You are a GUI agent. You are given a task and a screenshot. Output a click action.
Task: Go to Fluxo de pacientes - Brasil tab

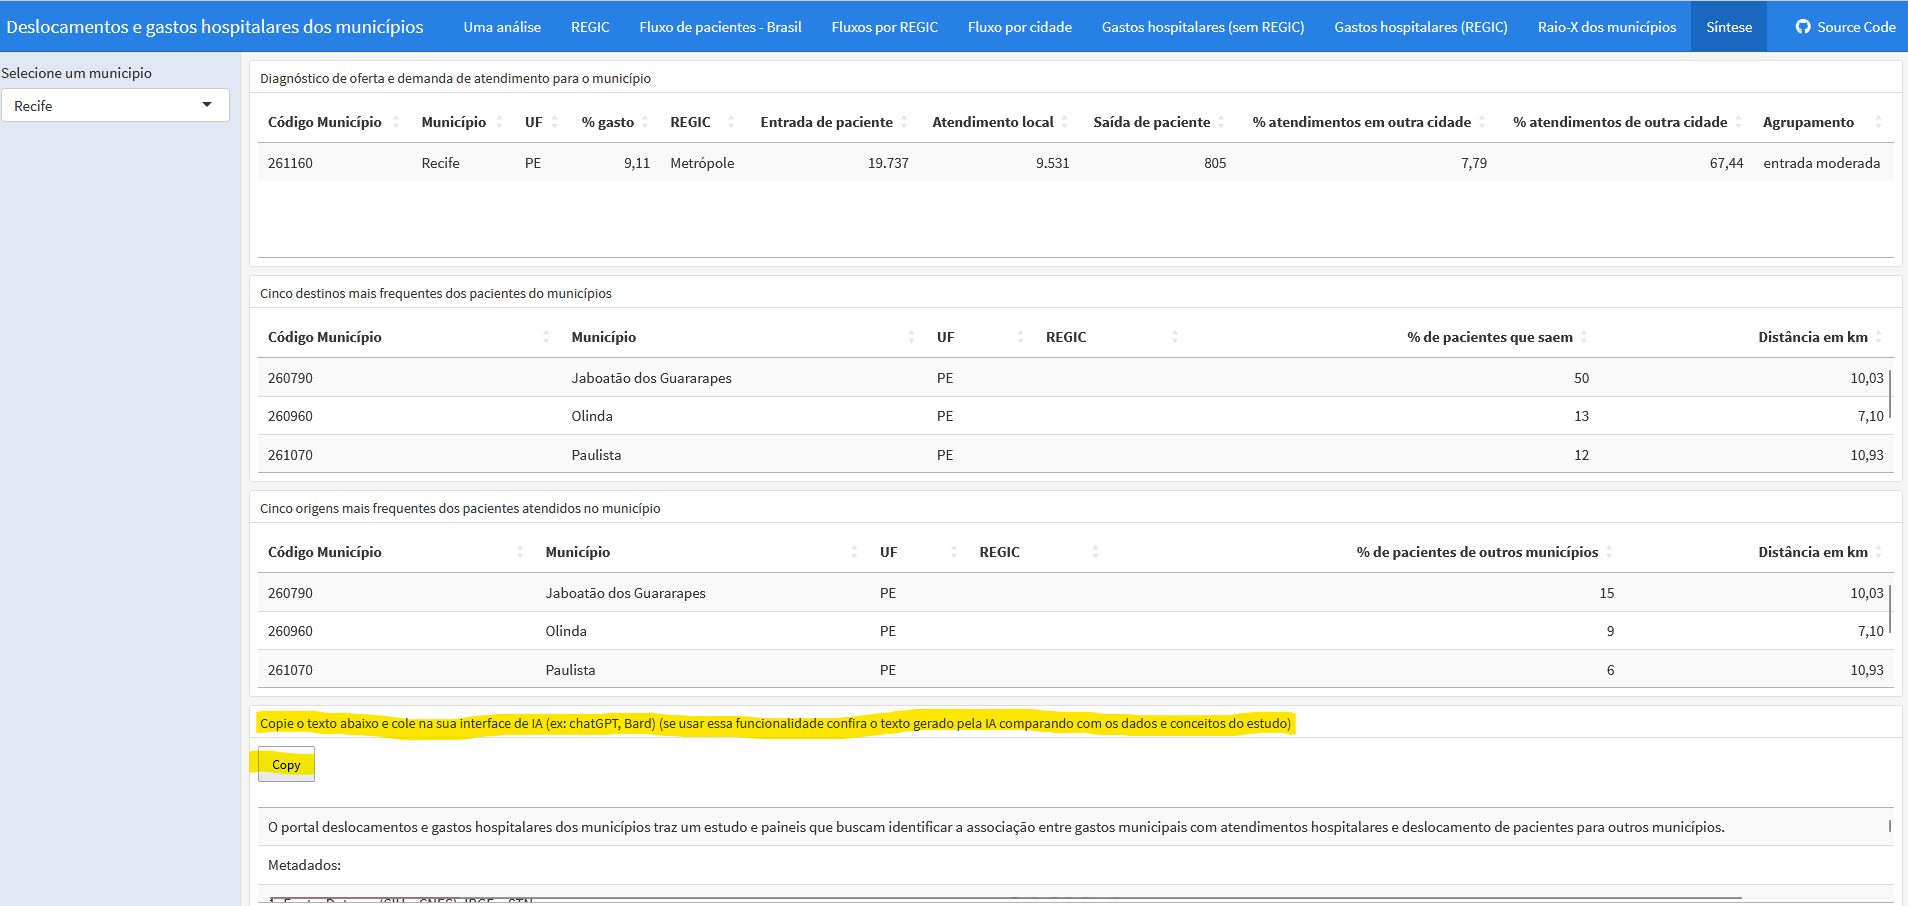721,27
